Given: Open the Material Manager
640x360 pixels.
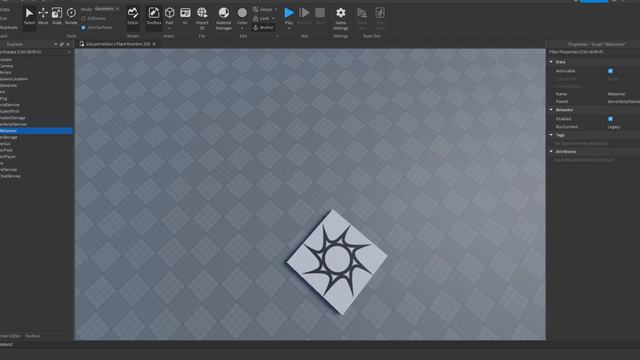Looking at the screenshot, I should click(x=224, y=18).
